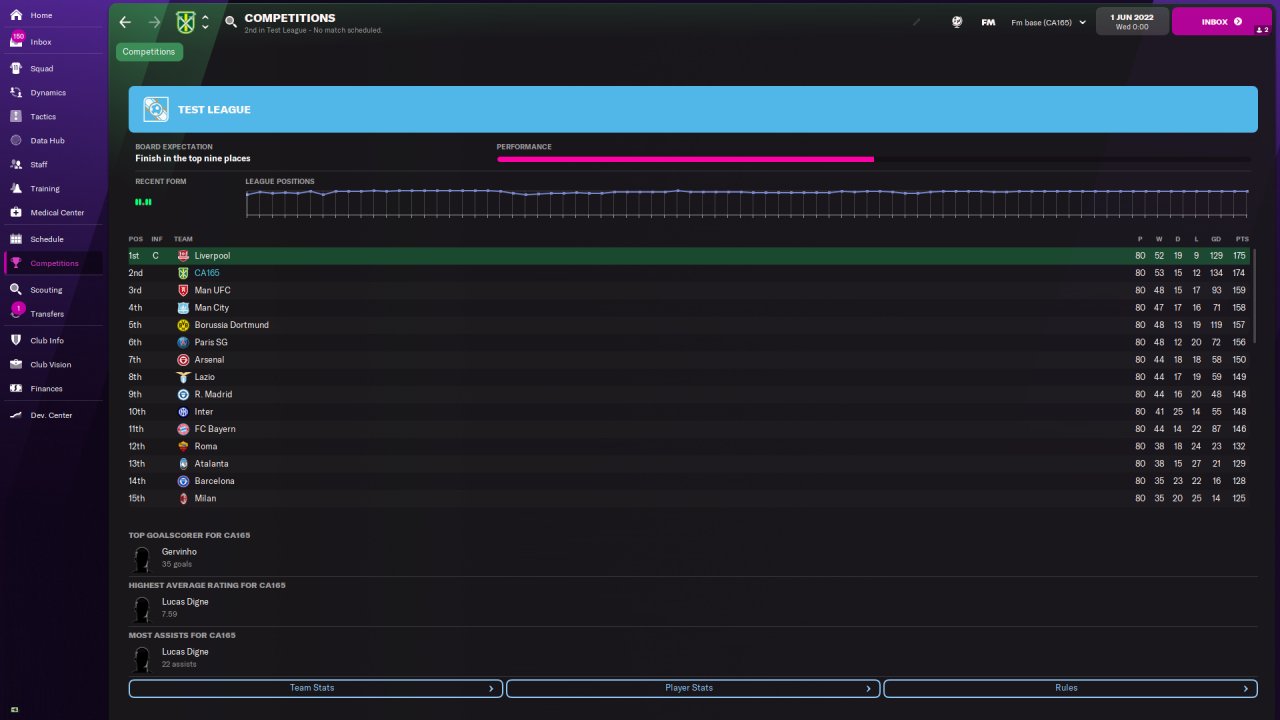Open Squad via its shirt icon
Image resolution: width=1280 pixels, height=720 pixels.
(x=16, y=69)
